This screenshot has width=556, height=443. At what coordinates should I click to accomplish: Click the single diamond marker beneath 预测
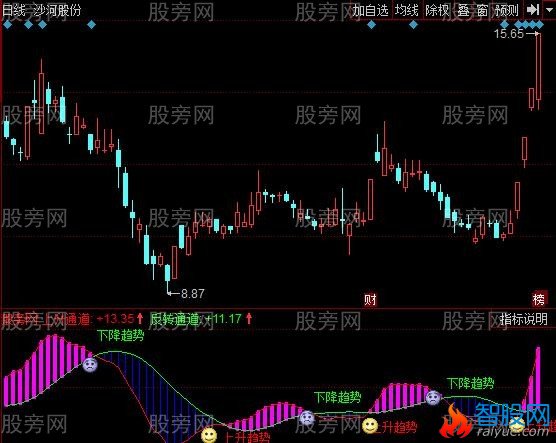click(x=504, y=25)
